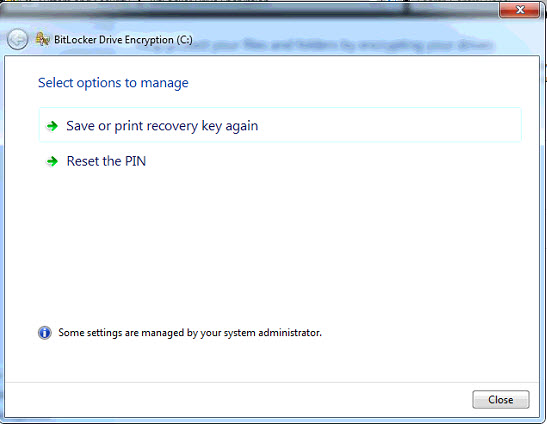Click the blank white area below Reset the PIN

[272, 244]
